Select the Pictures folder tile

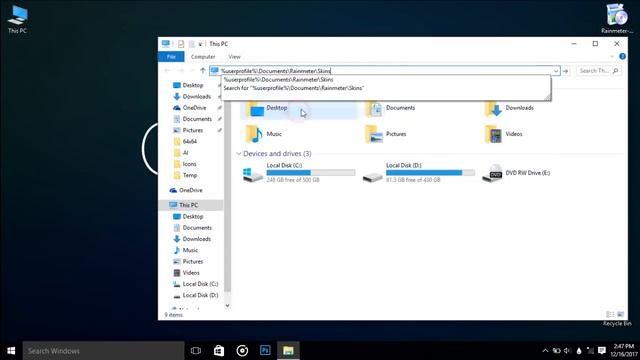pyautogui.click(x=386, y=134)
